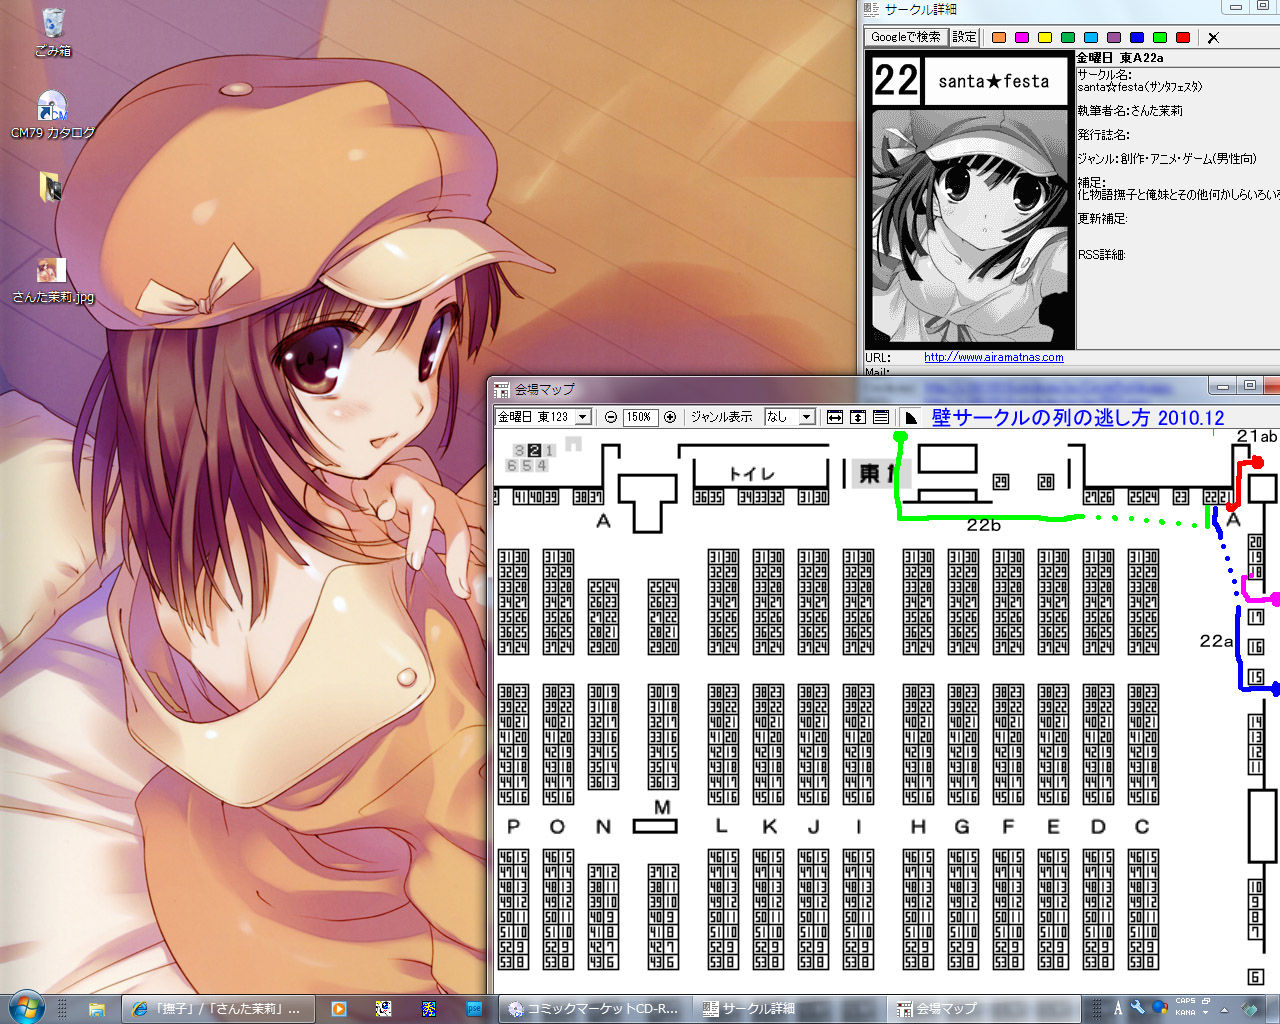This screenshot has width=1280, height=1024.
Task: Click the santa★festa circle cut thumbnail
Action: click(970, 201)
